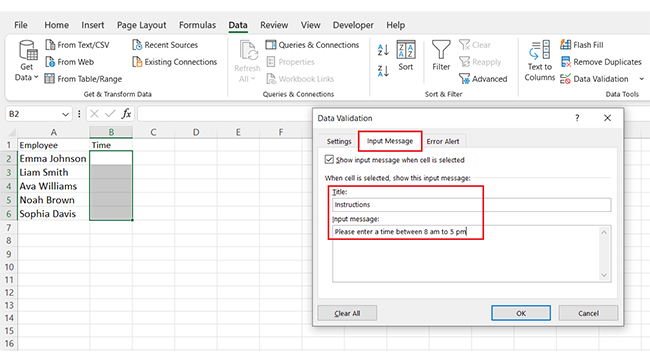The image size is (650, 362).
Task: Select the Time header cell
Action: (x=111, y=145)
